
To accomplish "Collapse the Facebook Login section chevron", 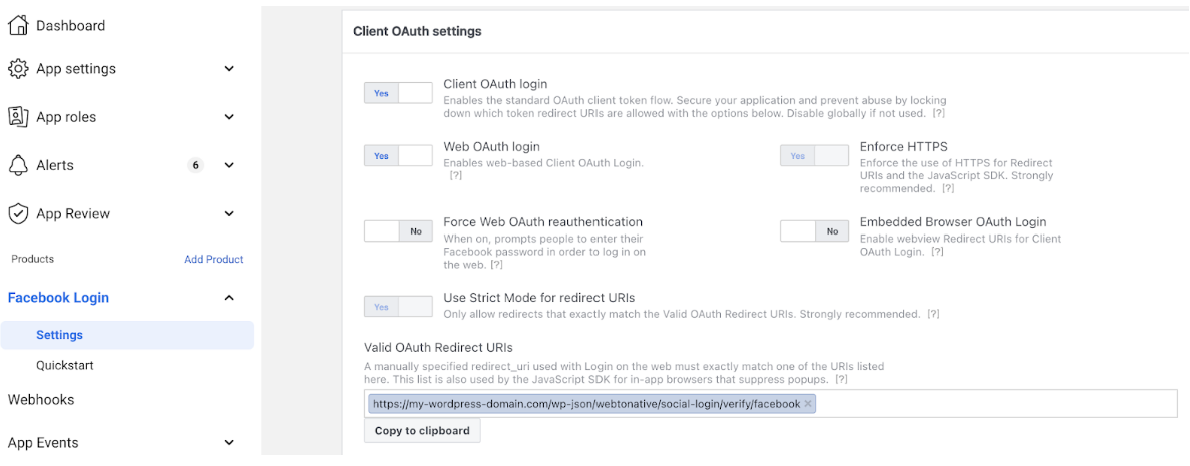I will point(229,298).
